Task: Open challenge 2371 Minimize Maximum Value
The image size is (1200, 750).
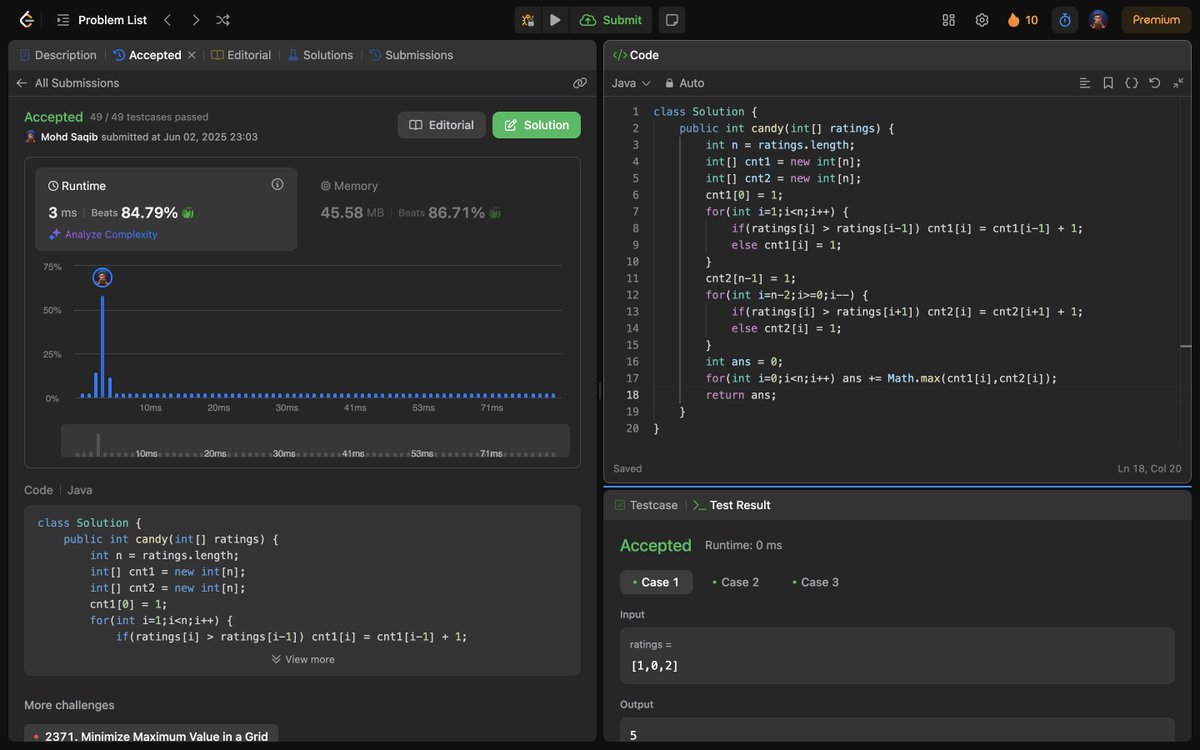Action: [151, 737]
